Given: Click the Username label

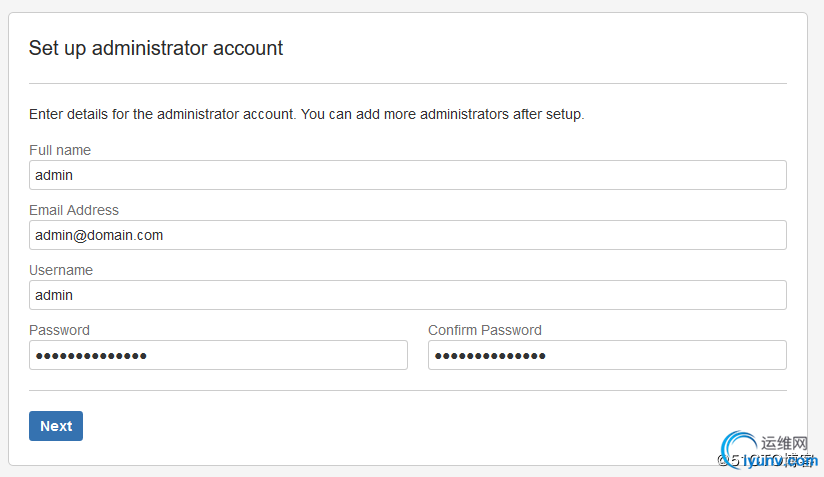Looking at the screenshot, I should tap(61, 270).
